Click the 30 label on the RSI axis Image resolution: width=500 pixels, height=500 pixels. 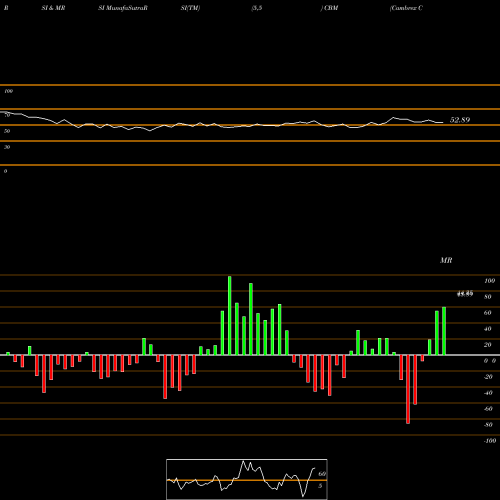7,147
